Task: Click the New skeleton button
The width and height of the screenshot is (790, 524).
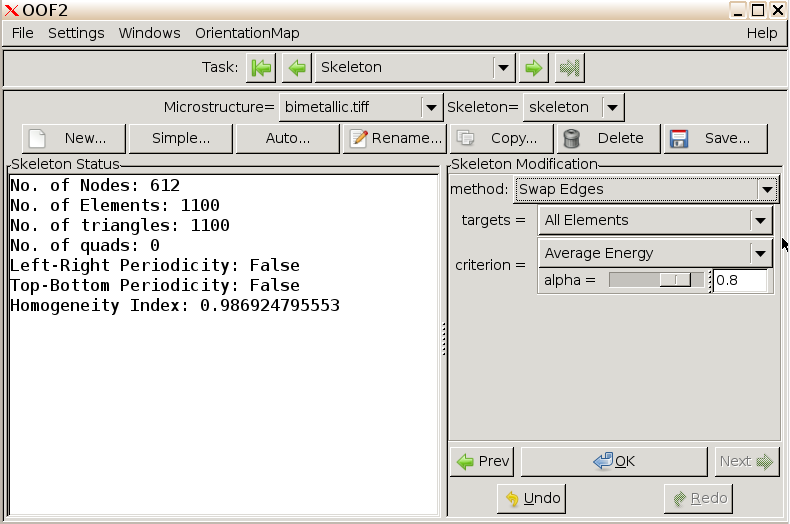Action: click(x=75, y=139)
